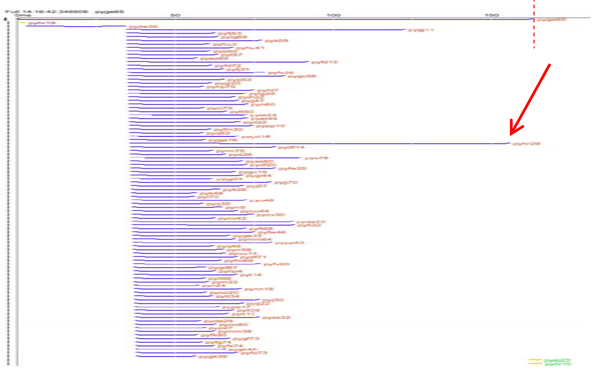Click the pyfd15 task label
The image size is (596, 370).
pyautogui.click(x=324, y=62)
